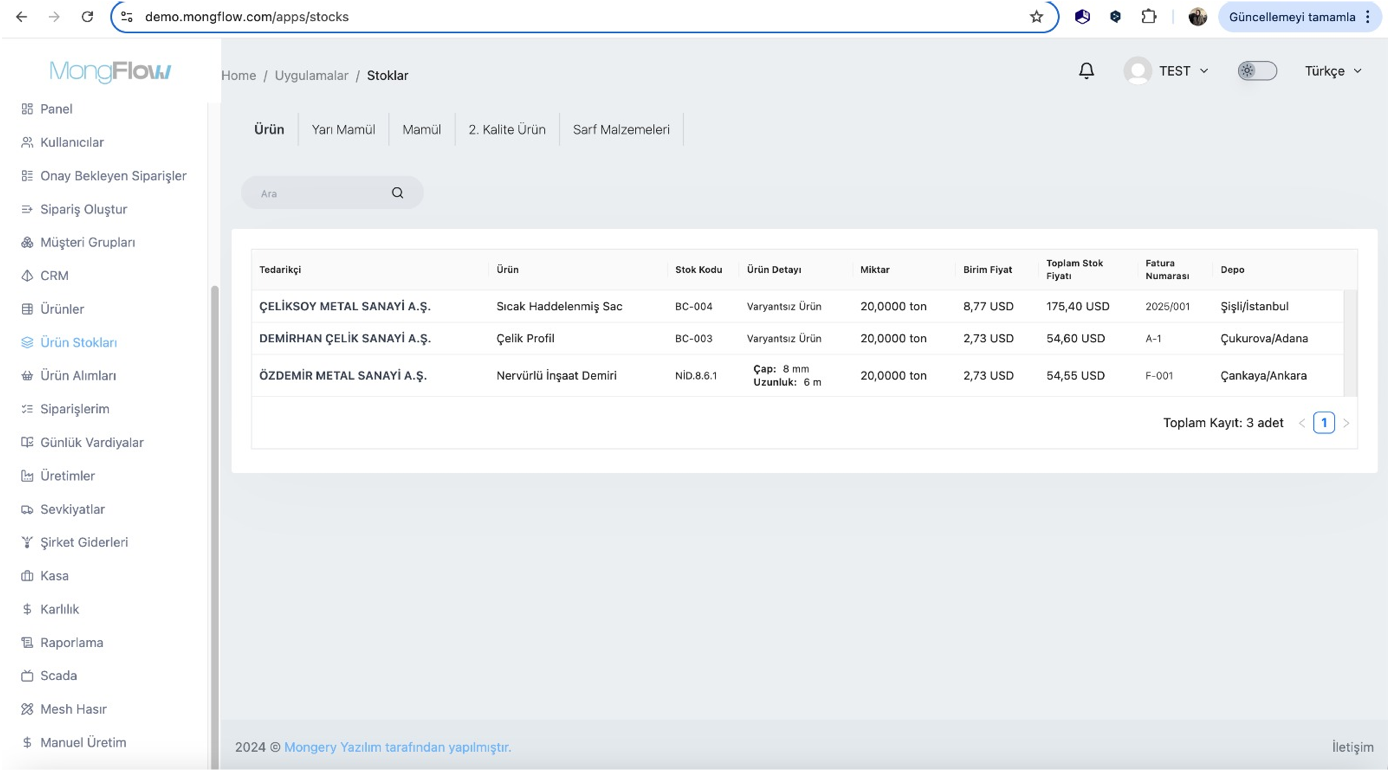
Task: Click the Ürünler table icon
Action: click(x=27, y=309)
